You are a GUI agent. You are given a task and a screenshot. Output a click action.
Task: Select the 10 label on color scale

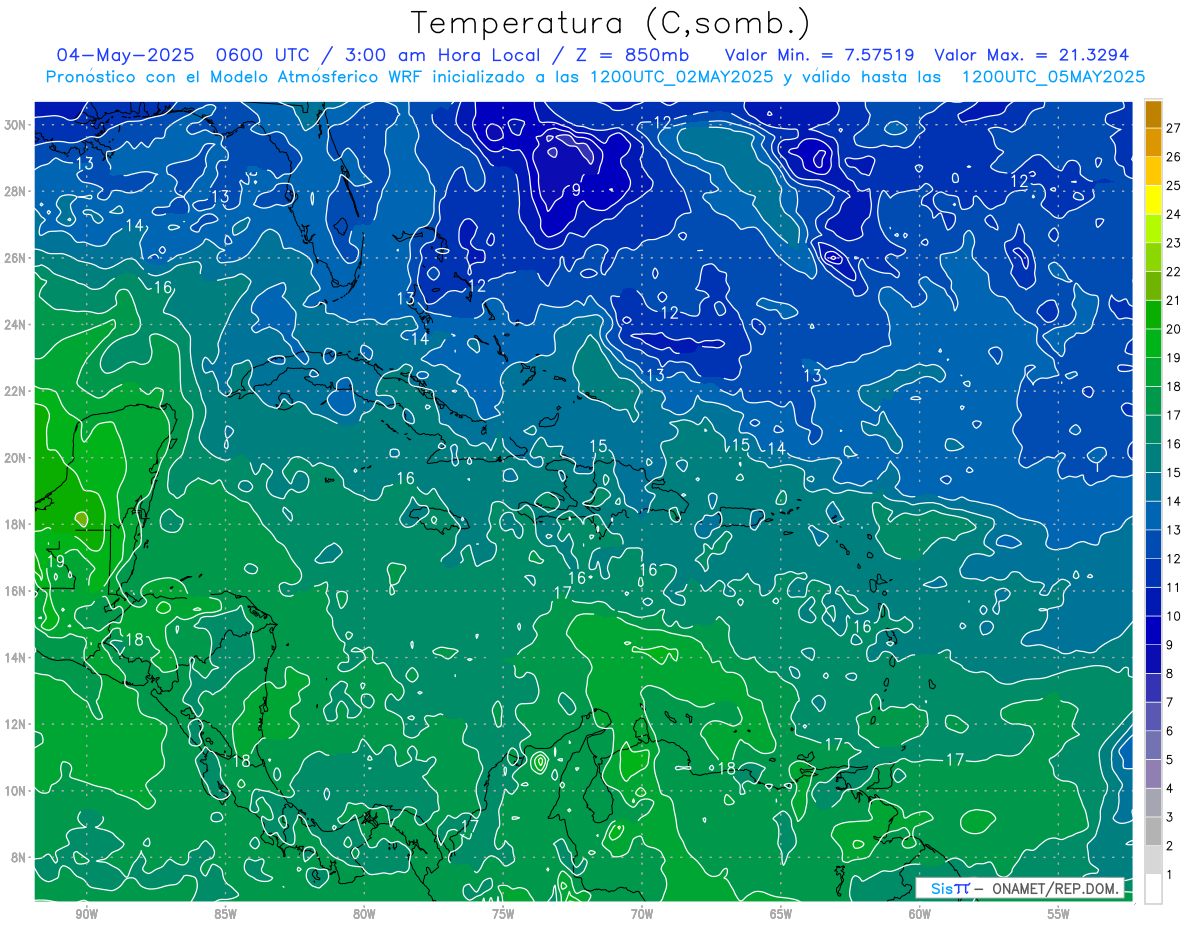click(1174, 616)
